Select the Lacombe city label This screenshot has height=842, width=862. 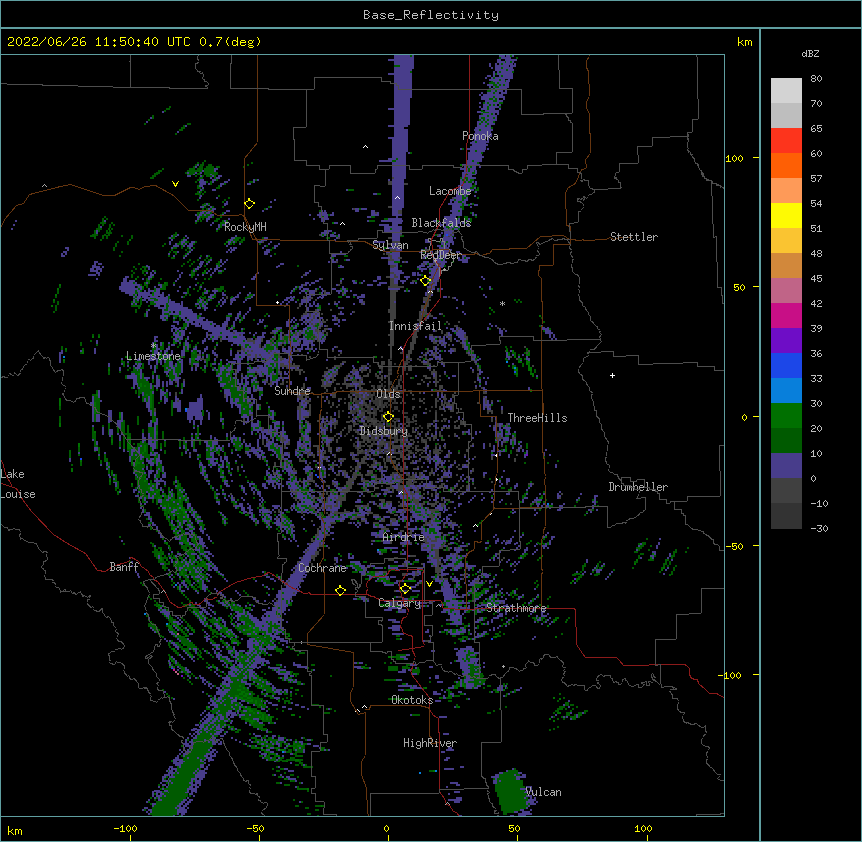click(x=450, y=191)
